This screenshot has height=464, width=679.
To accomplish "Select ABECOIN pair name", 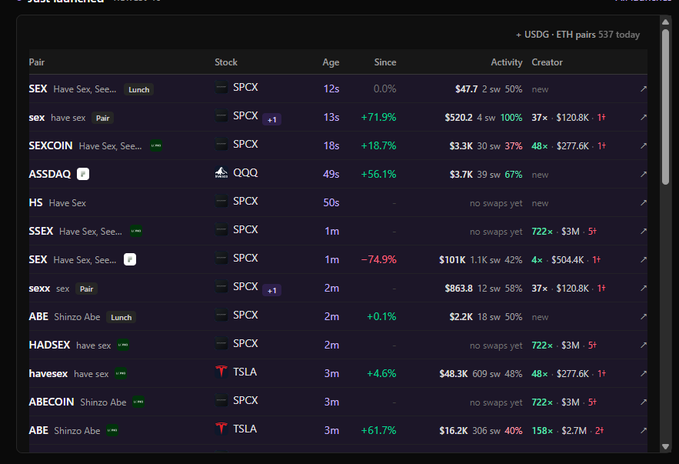I will pyautogui.click(x=52, y=402).
